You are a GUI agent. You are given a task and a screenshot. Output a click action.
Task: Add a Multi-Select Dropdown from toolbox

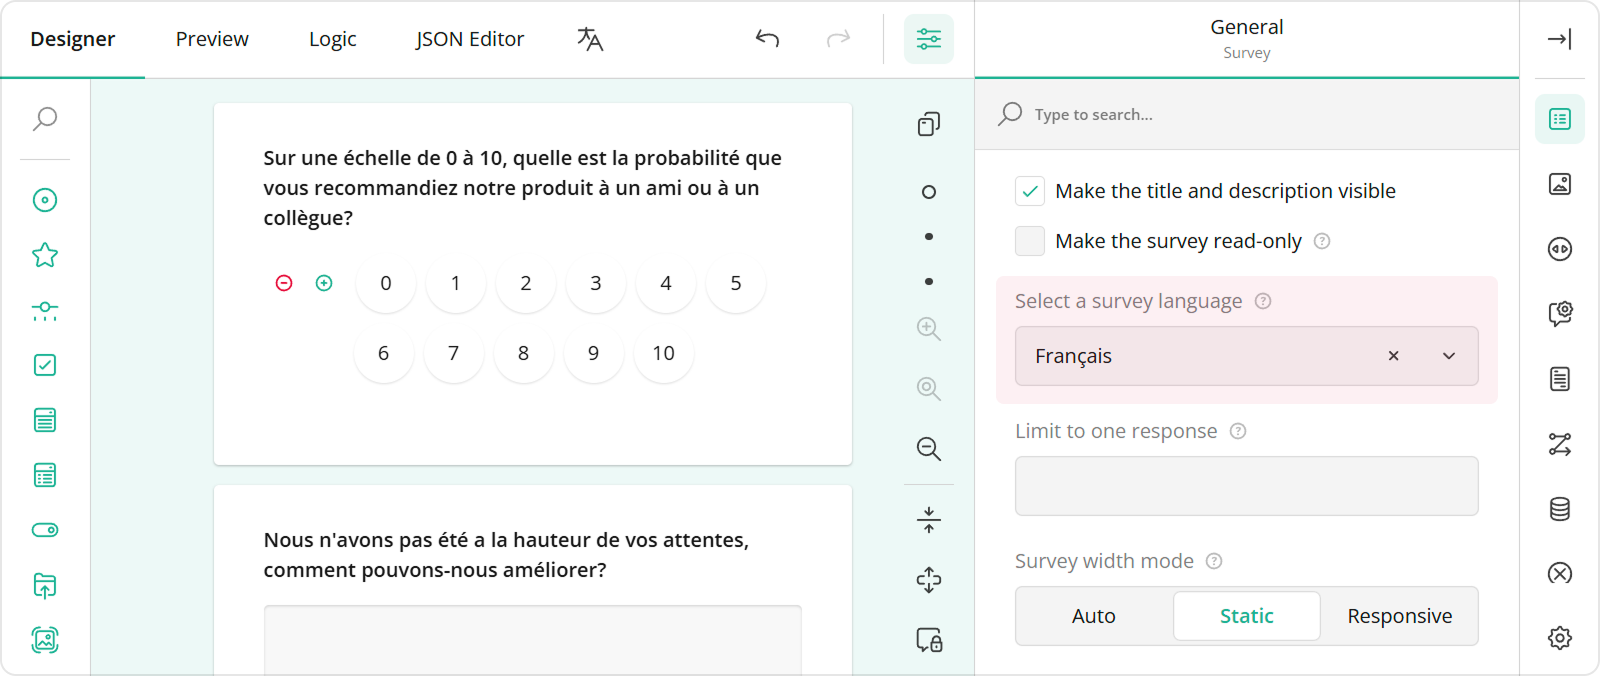tap(45, 475)
